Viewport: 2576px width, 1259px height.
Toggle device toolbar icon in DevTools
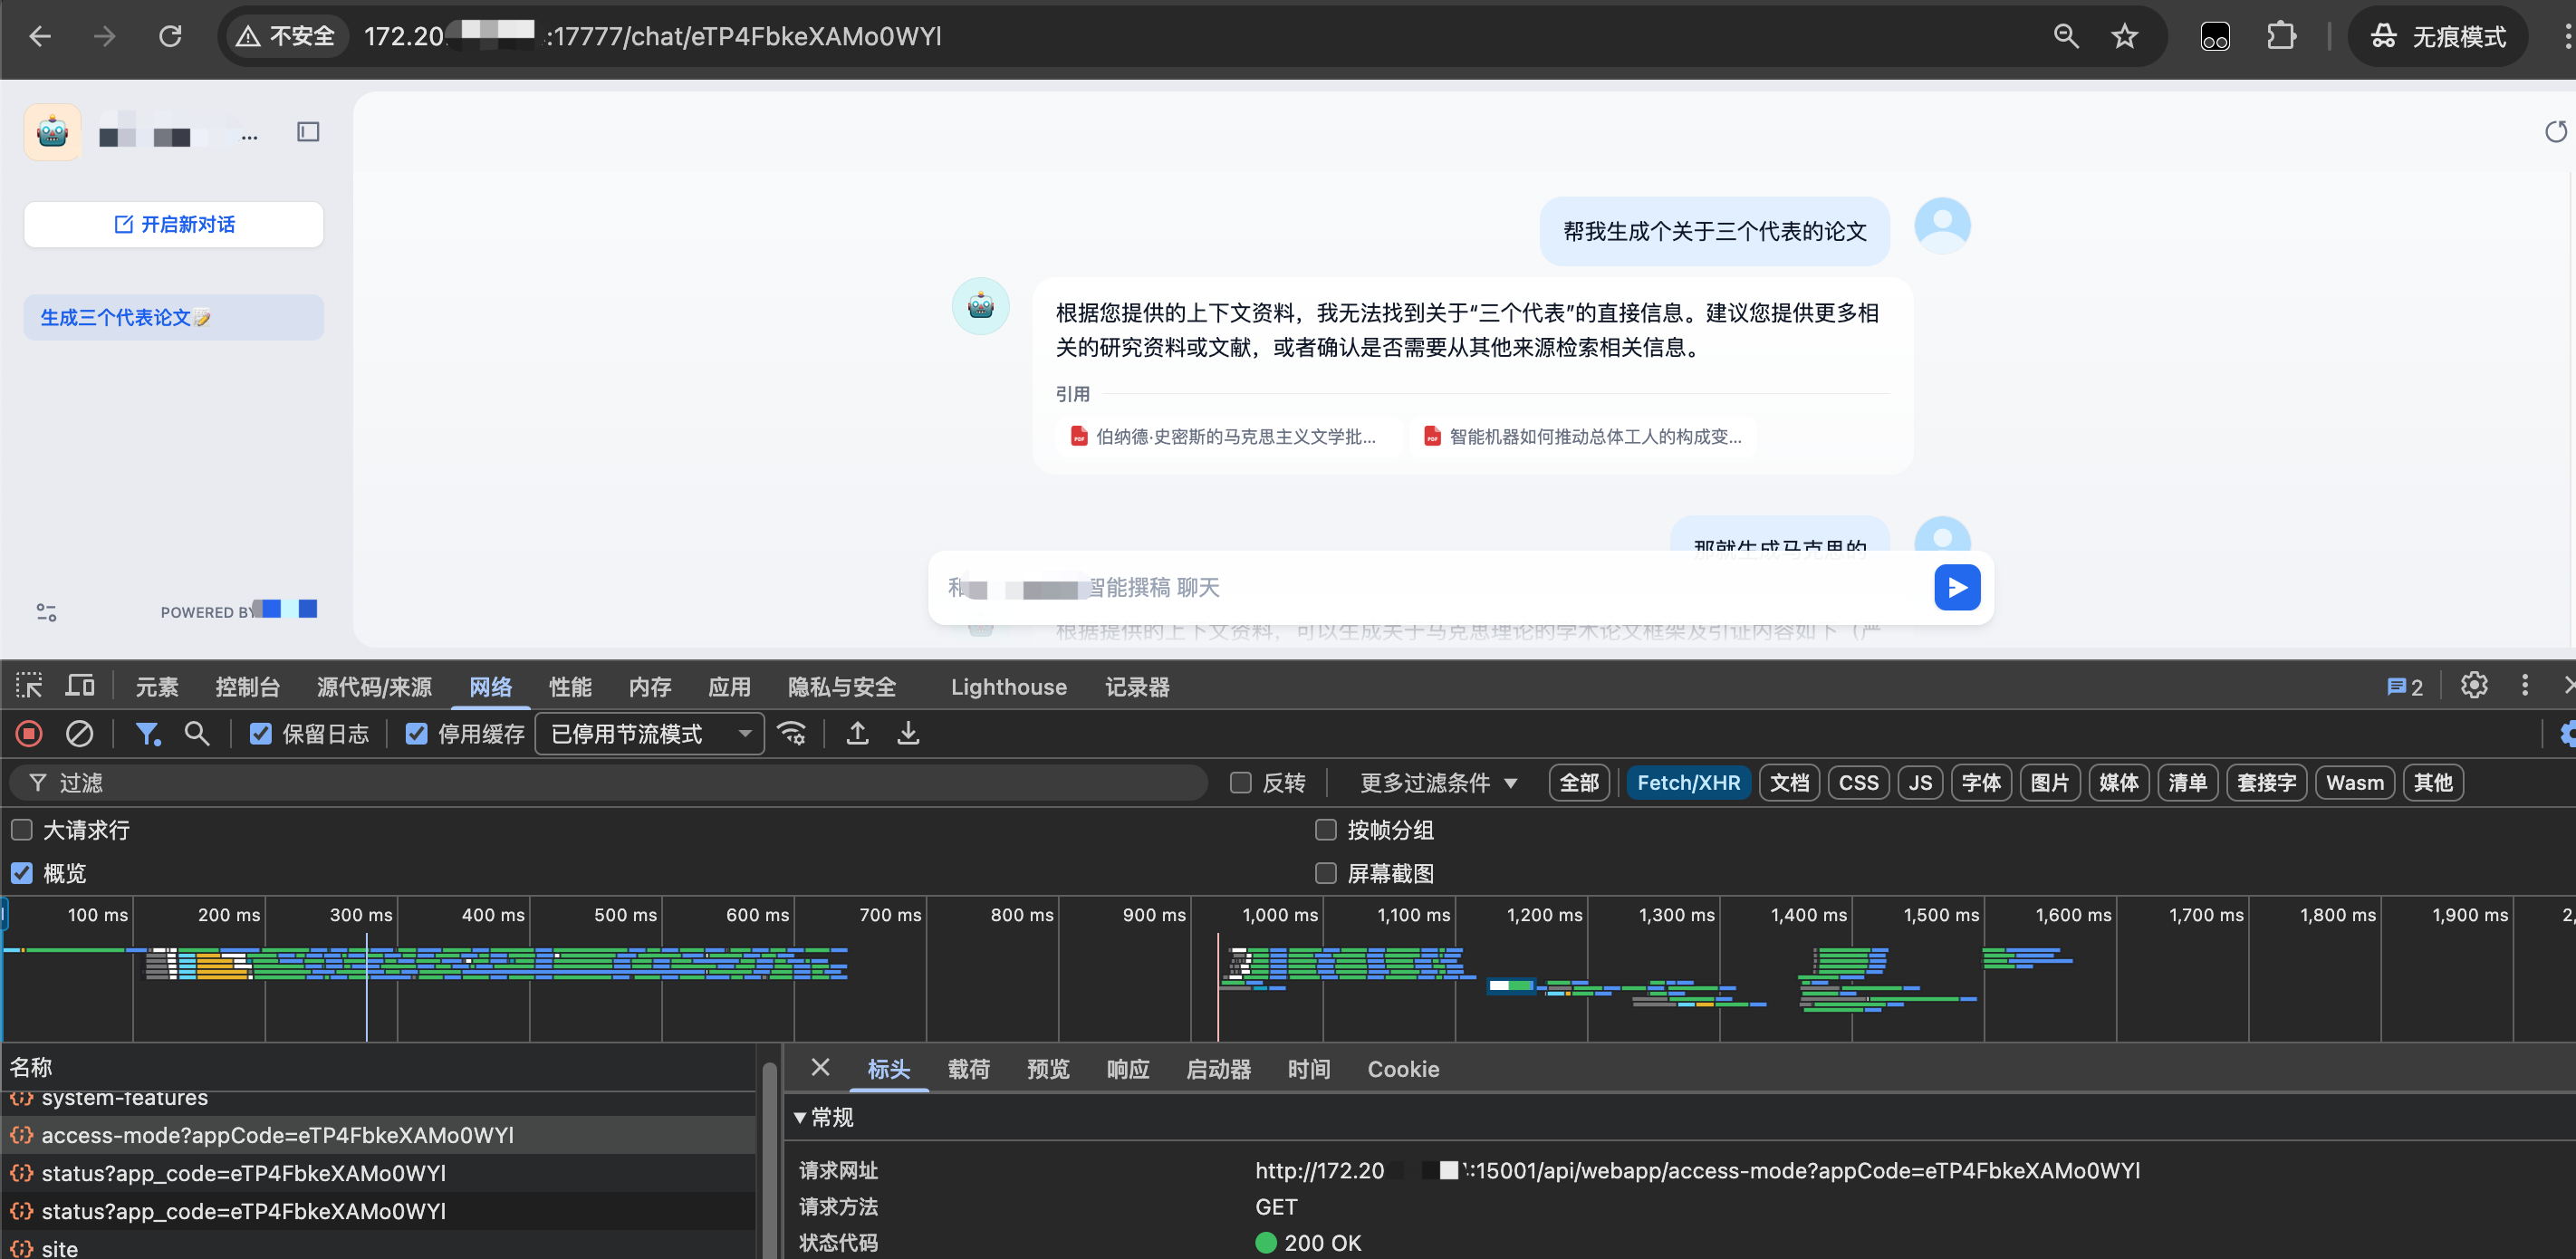point(80,686)
